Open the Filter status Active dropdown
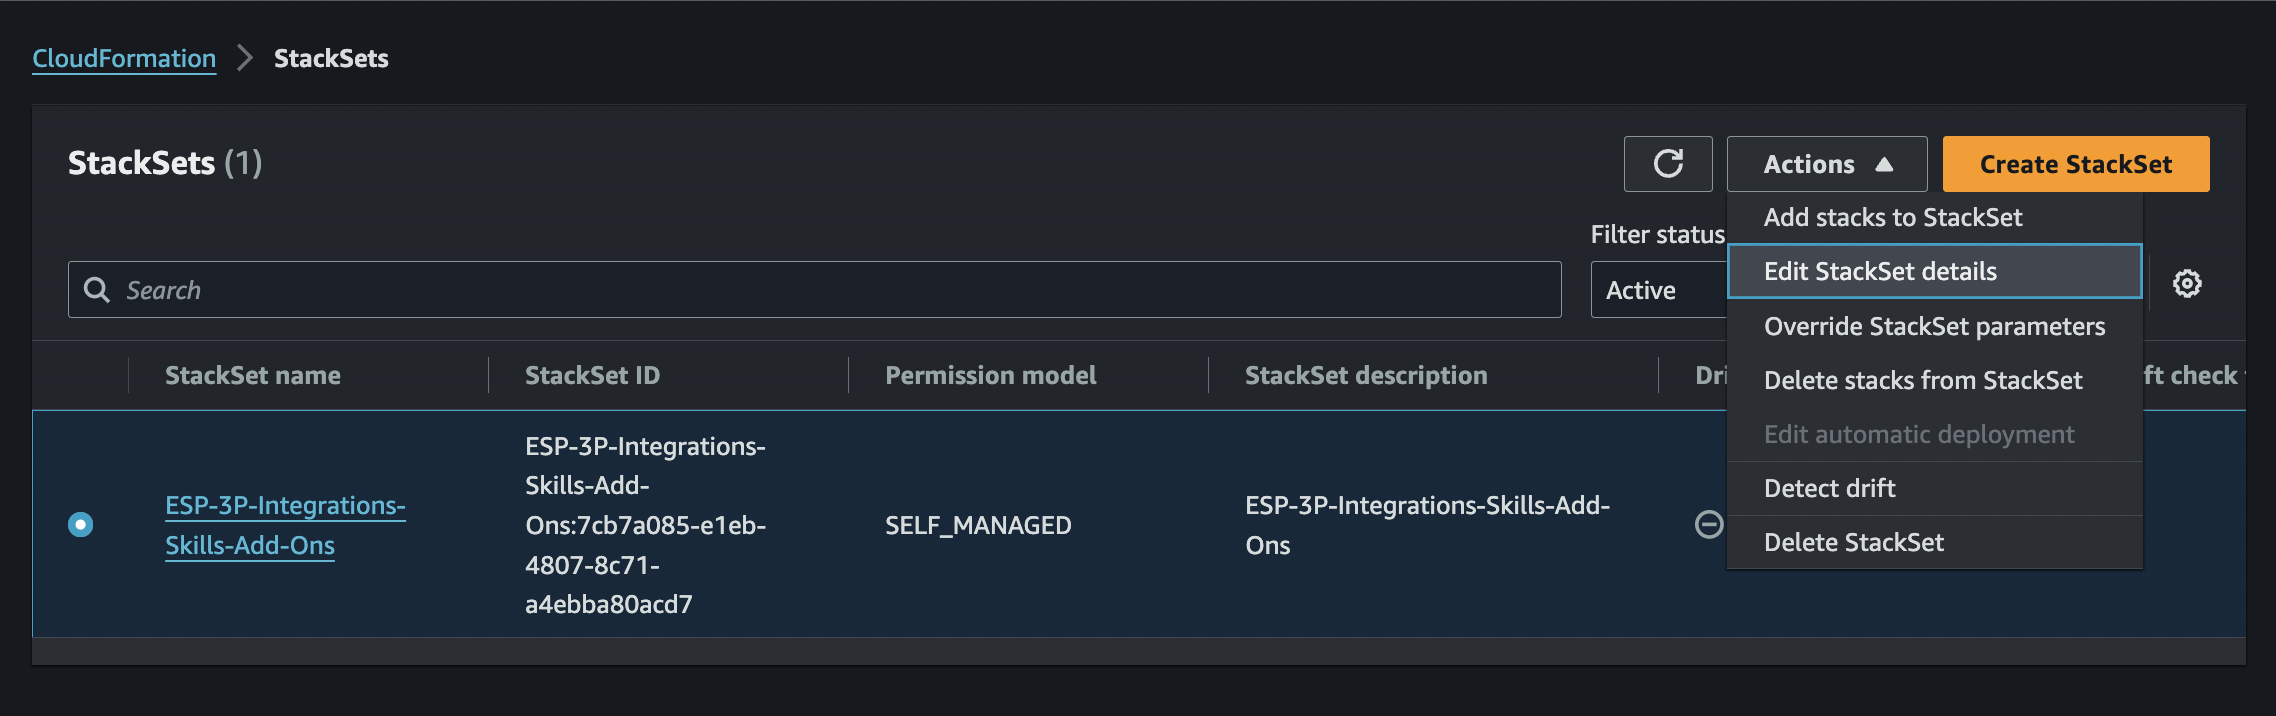 click(1660, 290)
